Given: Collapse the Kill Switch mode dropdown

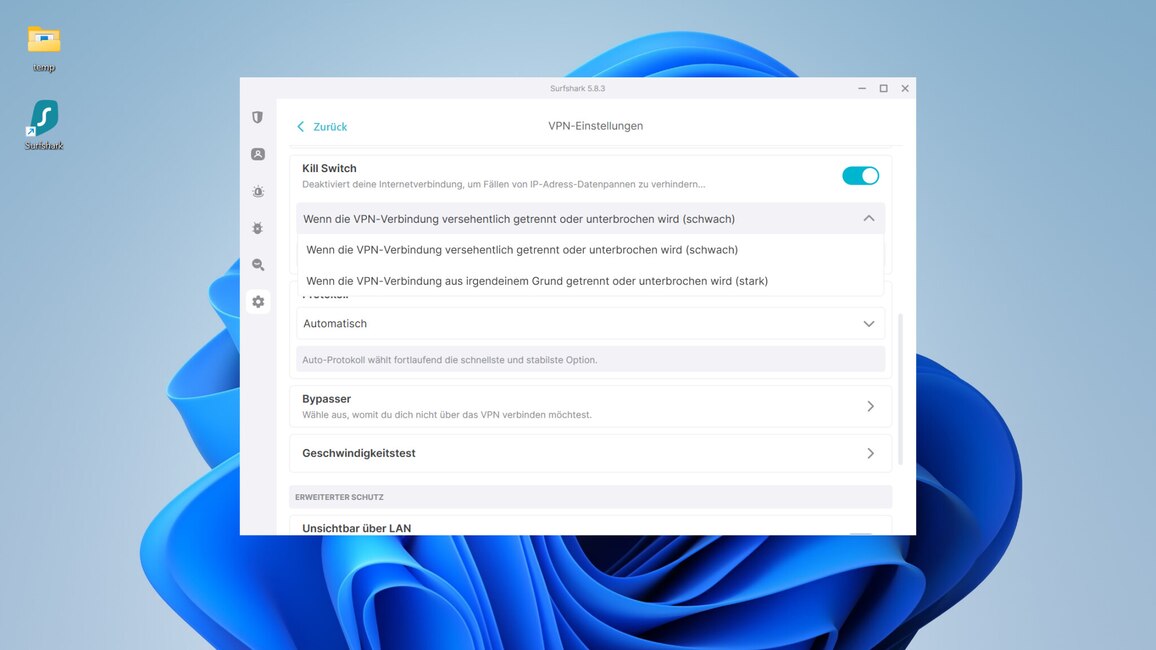Looking at the screenshot, I should [868, 219].
